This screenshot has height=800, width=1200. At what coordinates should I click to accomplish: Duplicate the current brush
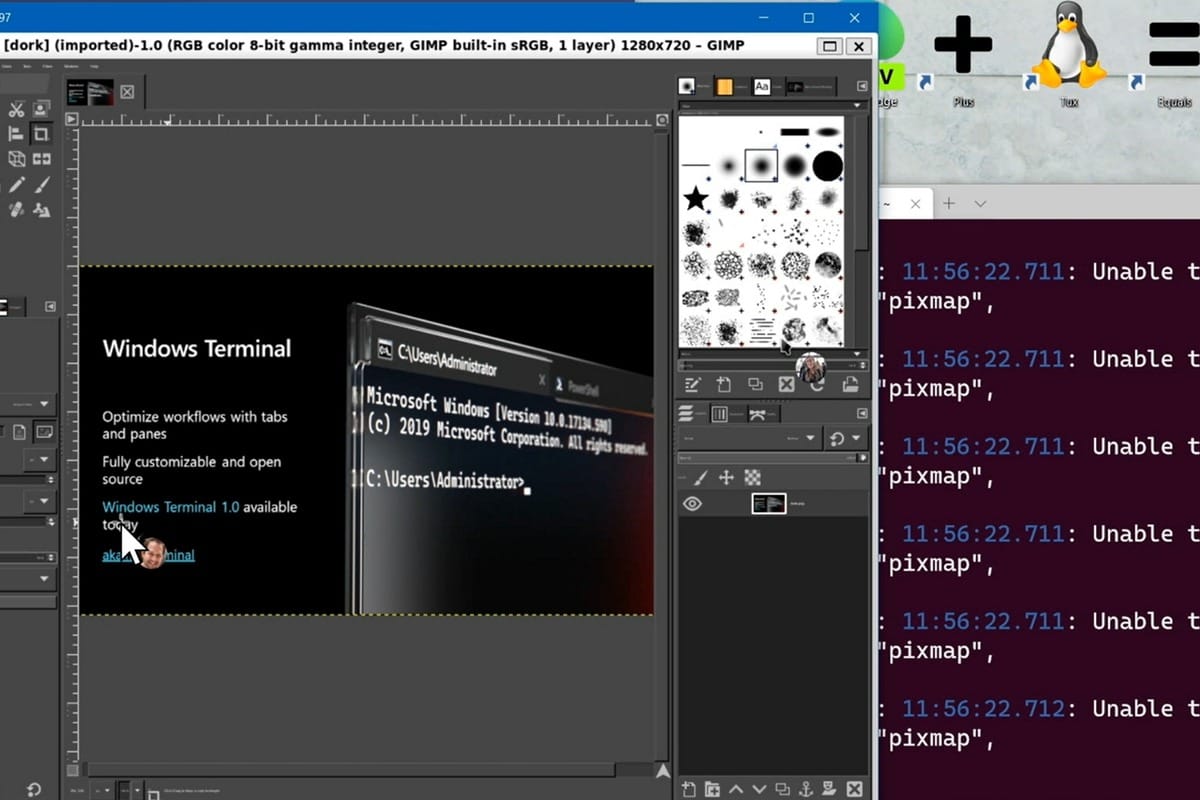[x=755, y=383]
